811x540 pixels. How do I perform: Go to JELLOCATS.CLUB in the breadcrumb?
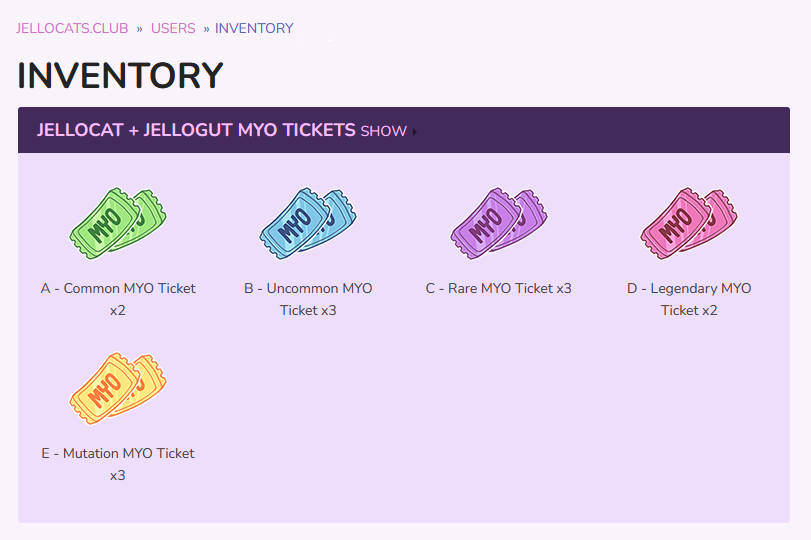pyautogui.click(x=72, y=28)
